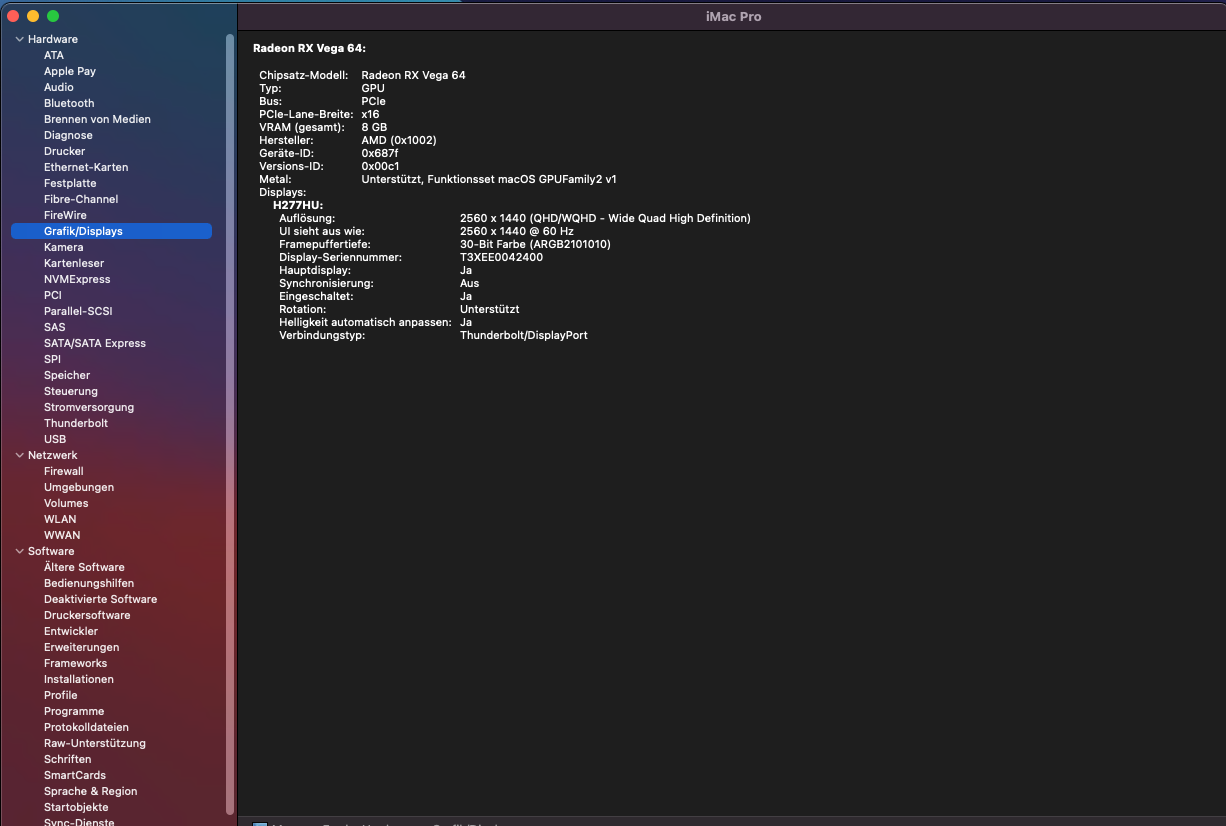Click the Geräte-ID value 0x687f
Viewport: 1226px width, 826px height.
click(379, 153)
